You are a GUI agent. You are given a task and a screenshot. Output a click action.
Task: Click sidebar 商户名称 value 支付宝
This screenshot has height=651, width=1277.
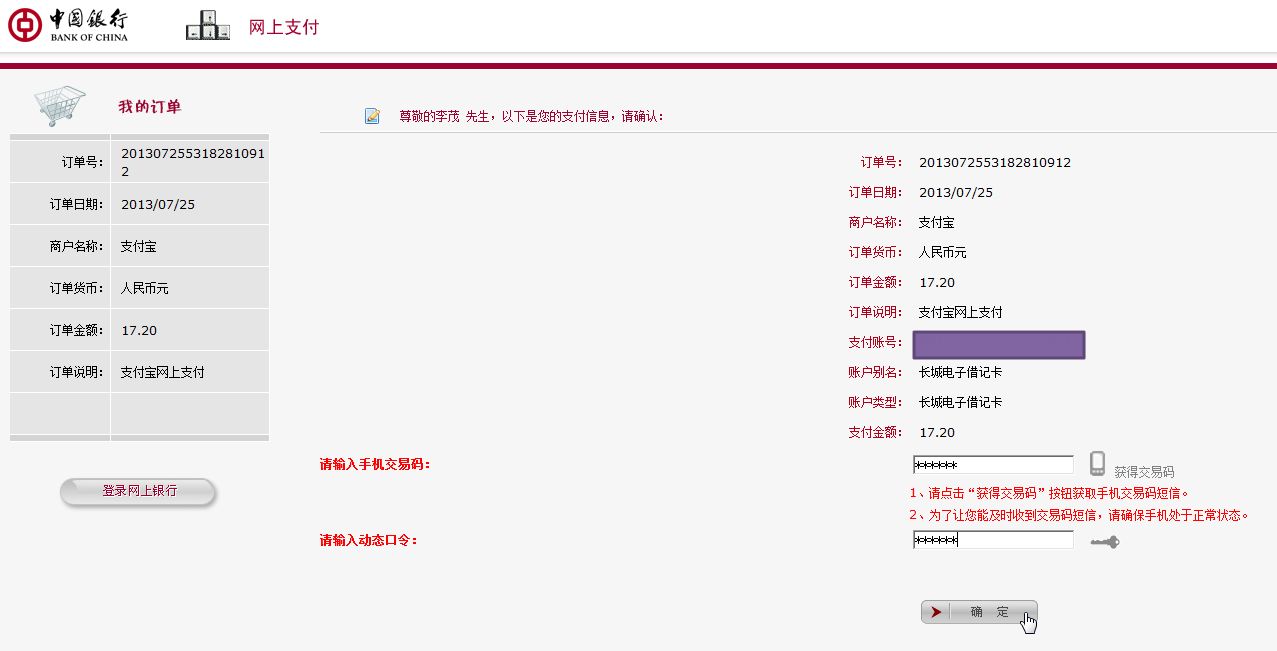pos(139,246)
